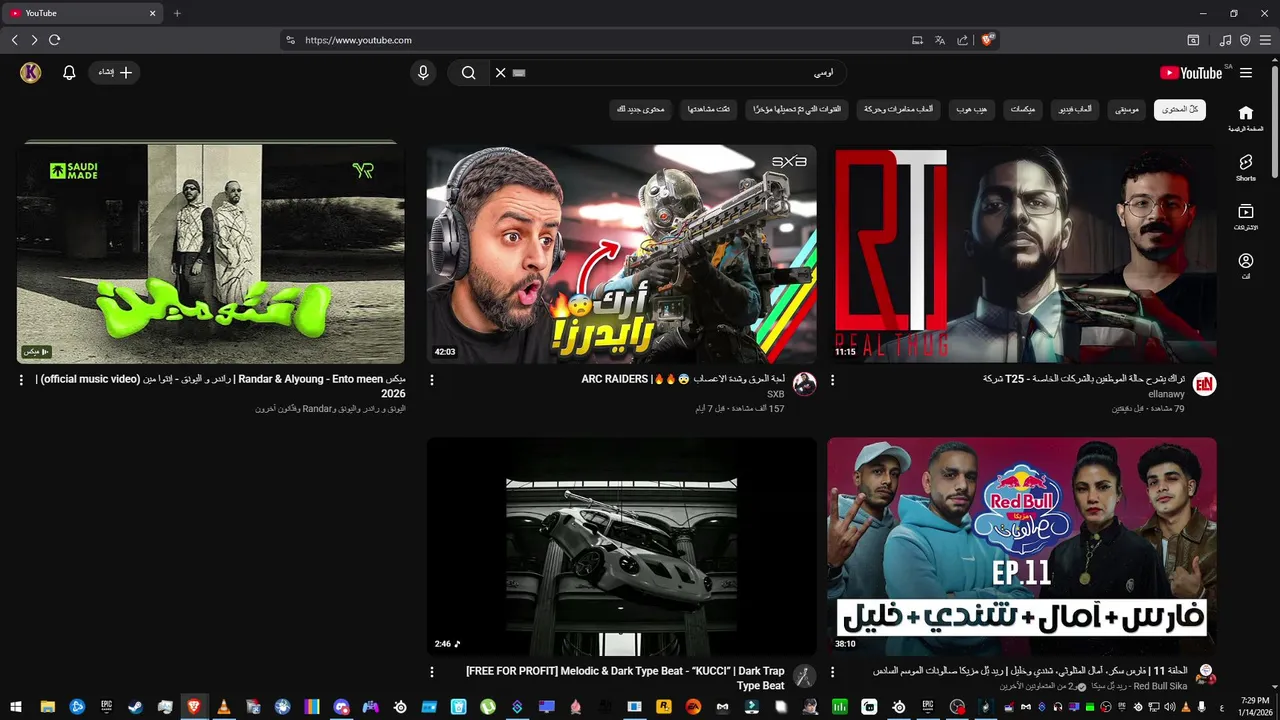Select the 'ألعاب مغامرات وحركة' filter chip
This screenshot has width=1280, height=720.
(x=899, y=109)
